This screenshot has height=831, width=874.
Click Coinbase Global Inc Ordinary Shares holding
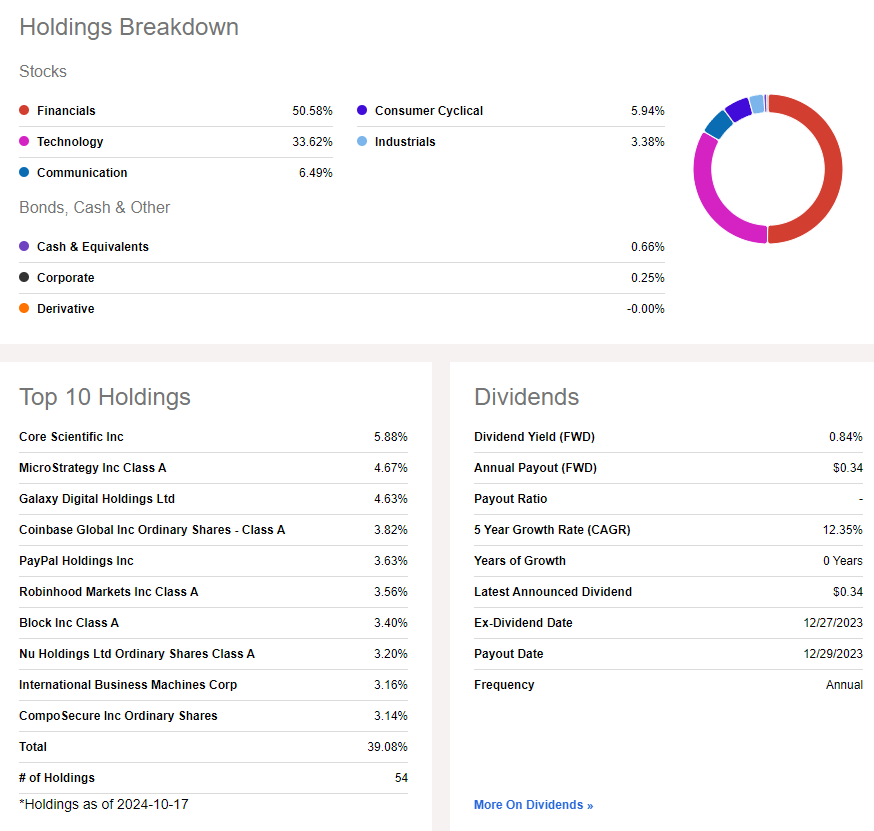[x=152, y=530]
